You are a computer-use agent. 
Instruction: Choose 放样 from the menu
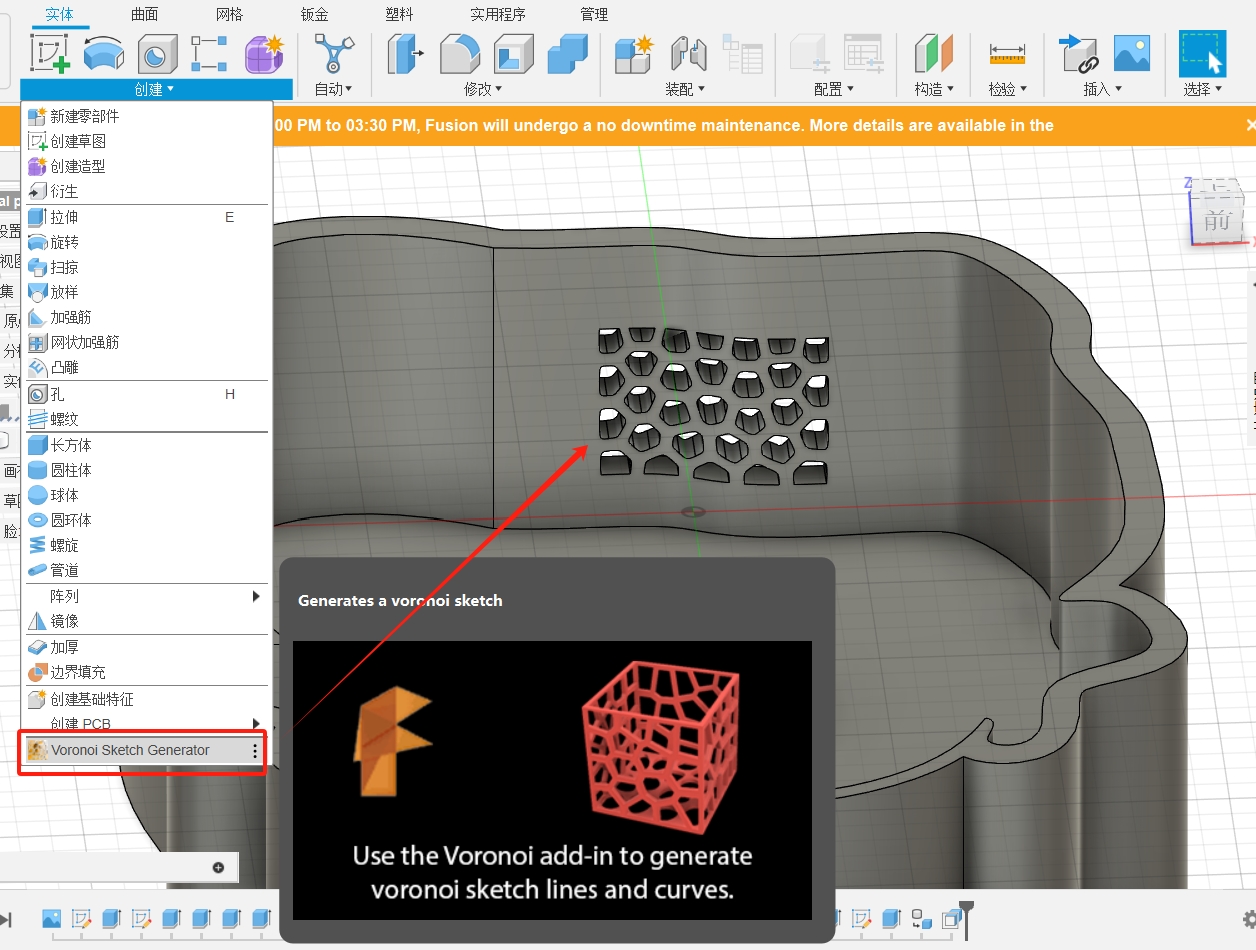(146, 292)
